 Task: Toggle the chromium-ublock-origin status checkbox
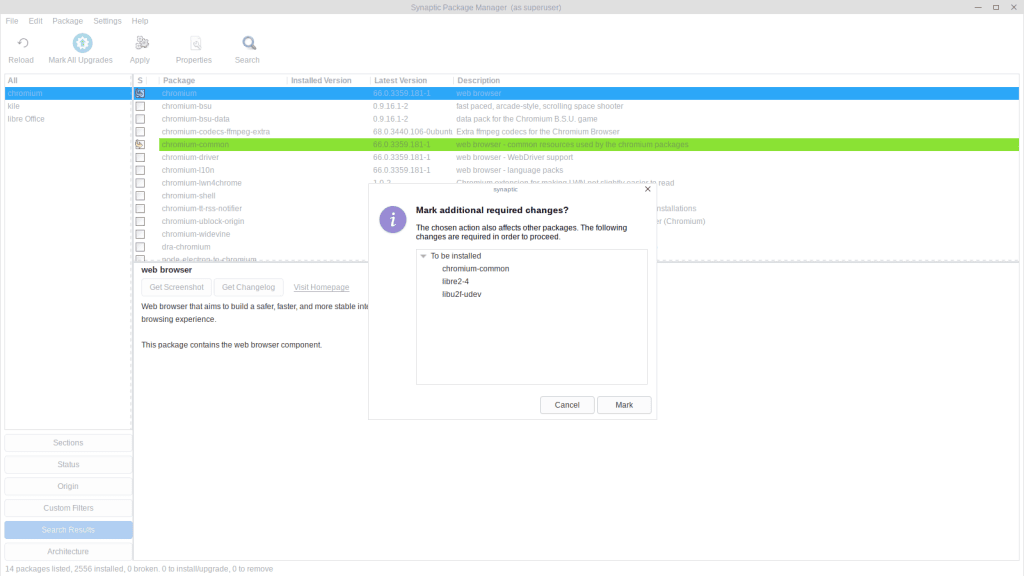(140, 221)
